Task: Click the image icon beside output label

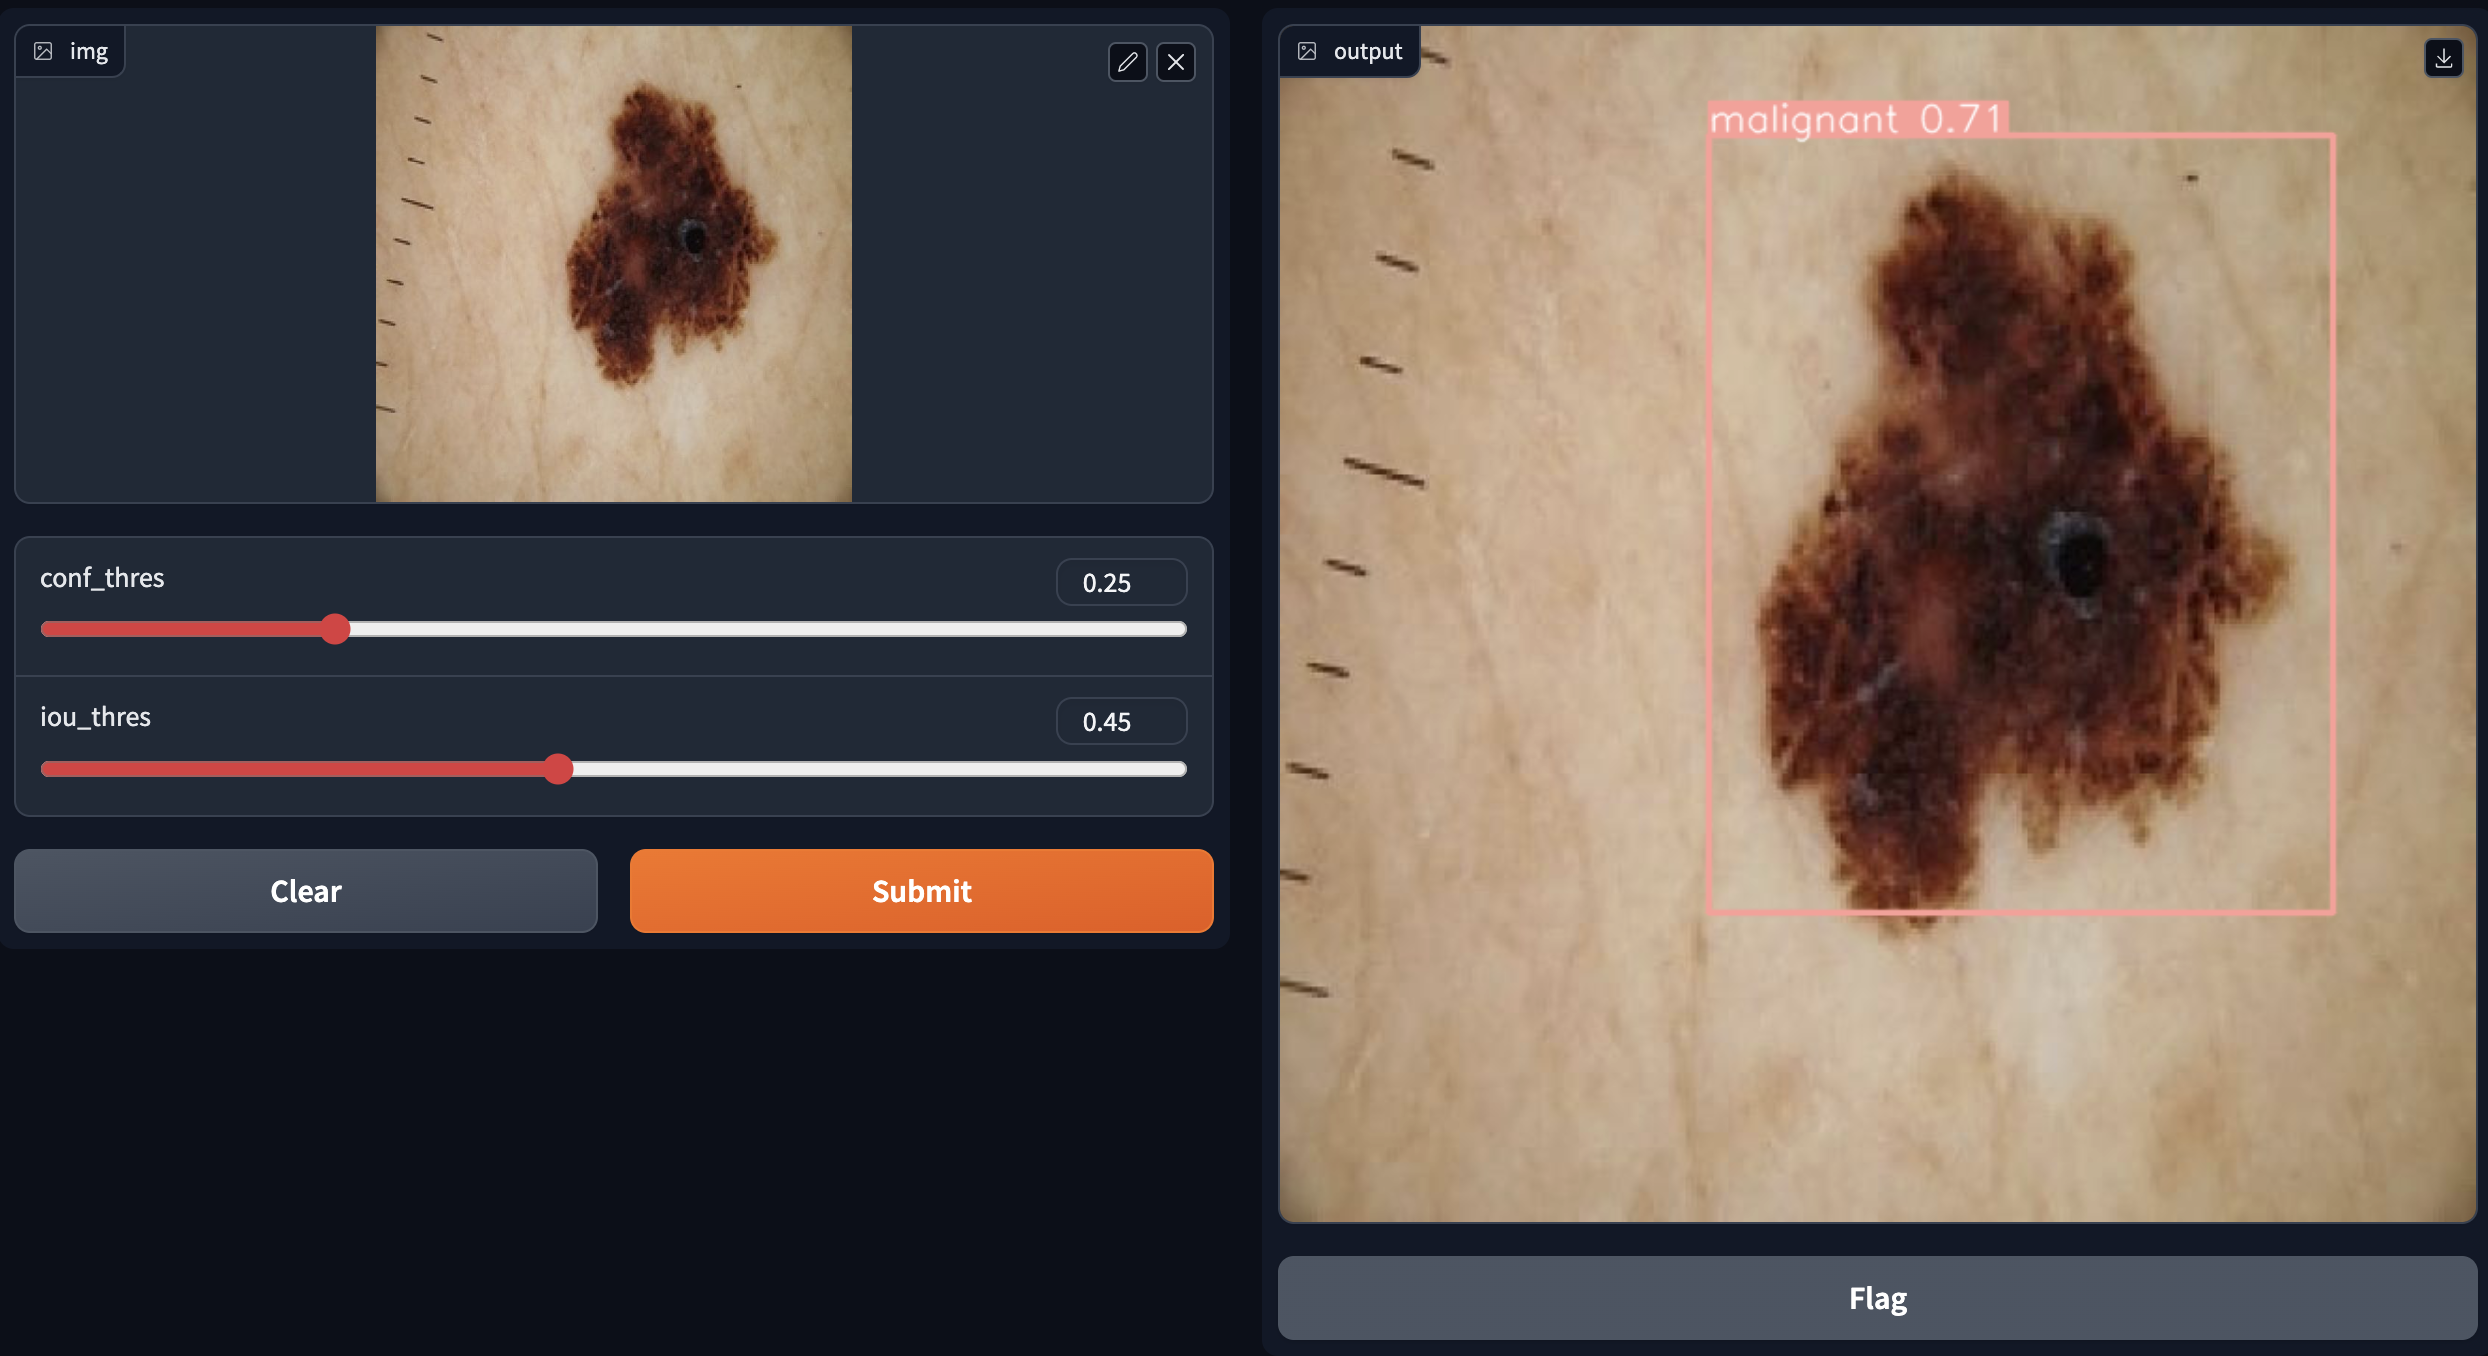Action: coord(1307,51)
